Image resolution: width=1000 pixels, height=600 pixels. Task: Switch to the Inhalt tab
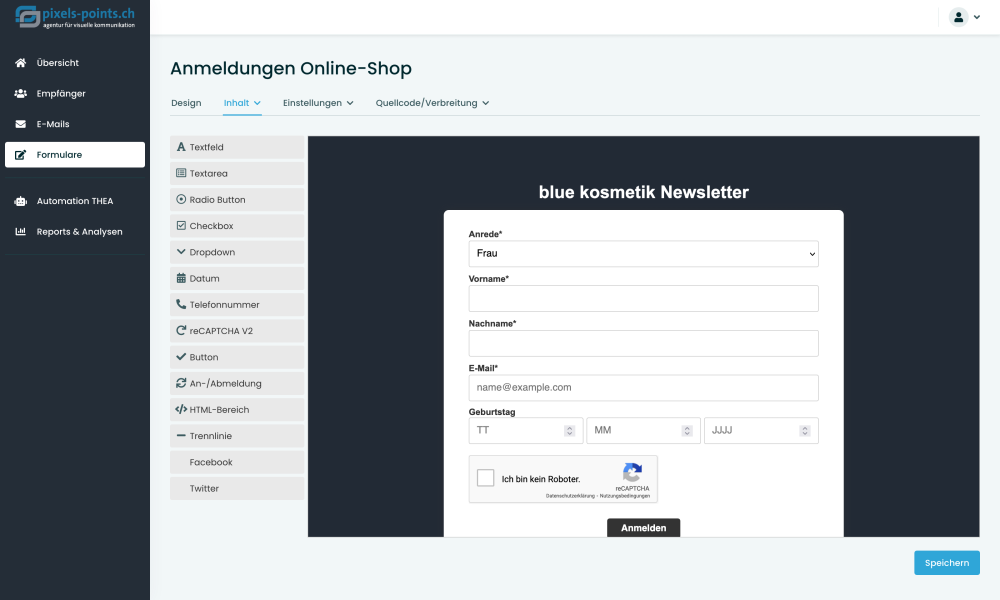point(236,103)
